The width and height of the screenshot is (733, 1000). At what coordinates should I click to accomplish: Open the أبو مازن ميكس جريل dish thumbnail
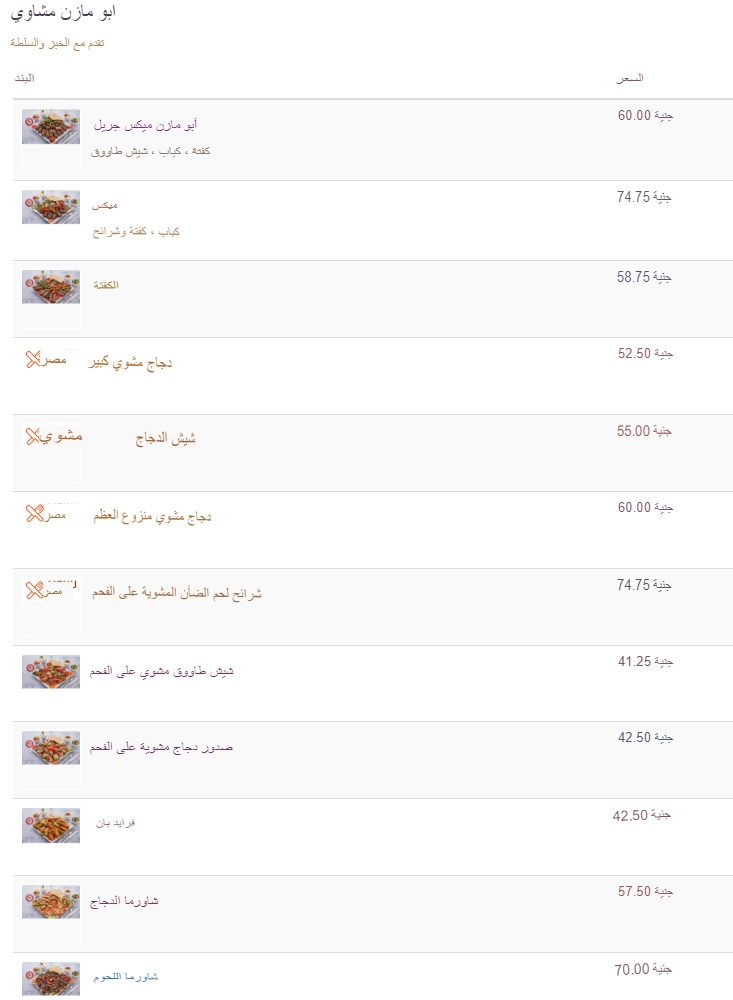[x=51, y=126]
